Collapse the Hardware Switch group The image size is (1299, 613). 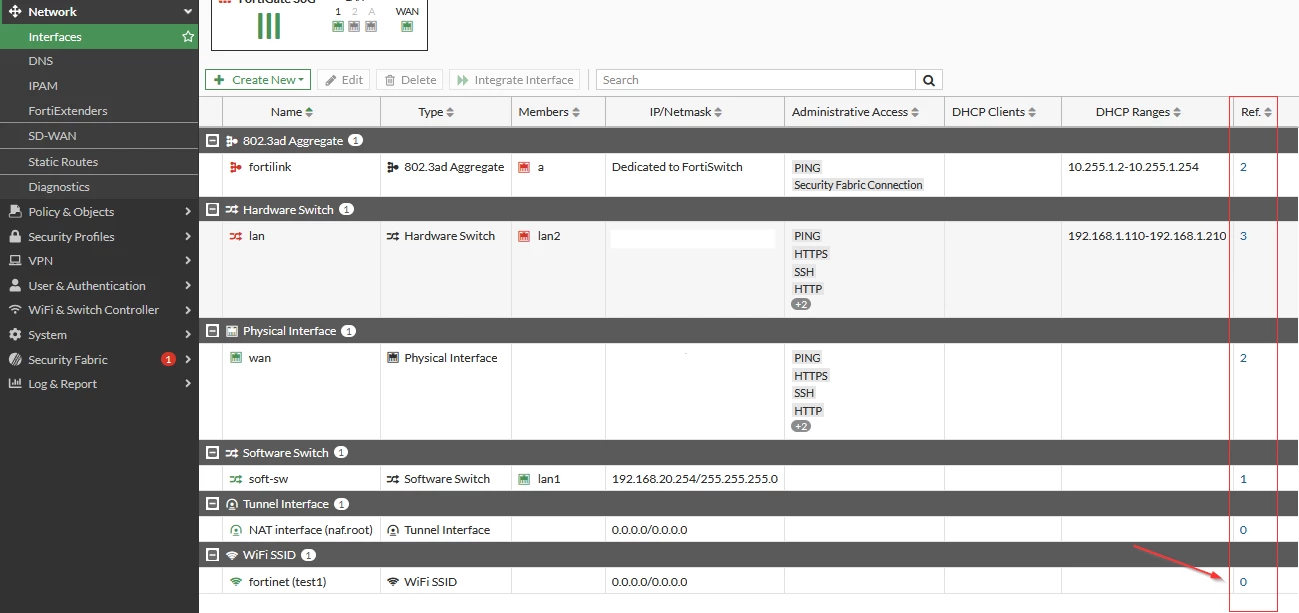point(212,210)
